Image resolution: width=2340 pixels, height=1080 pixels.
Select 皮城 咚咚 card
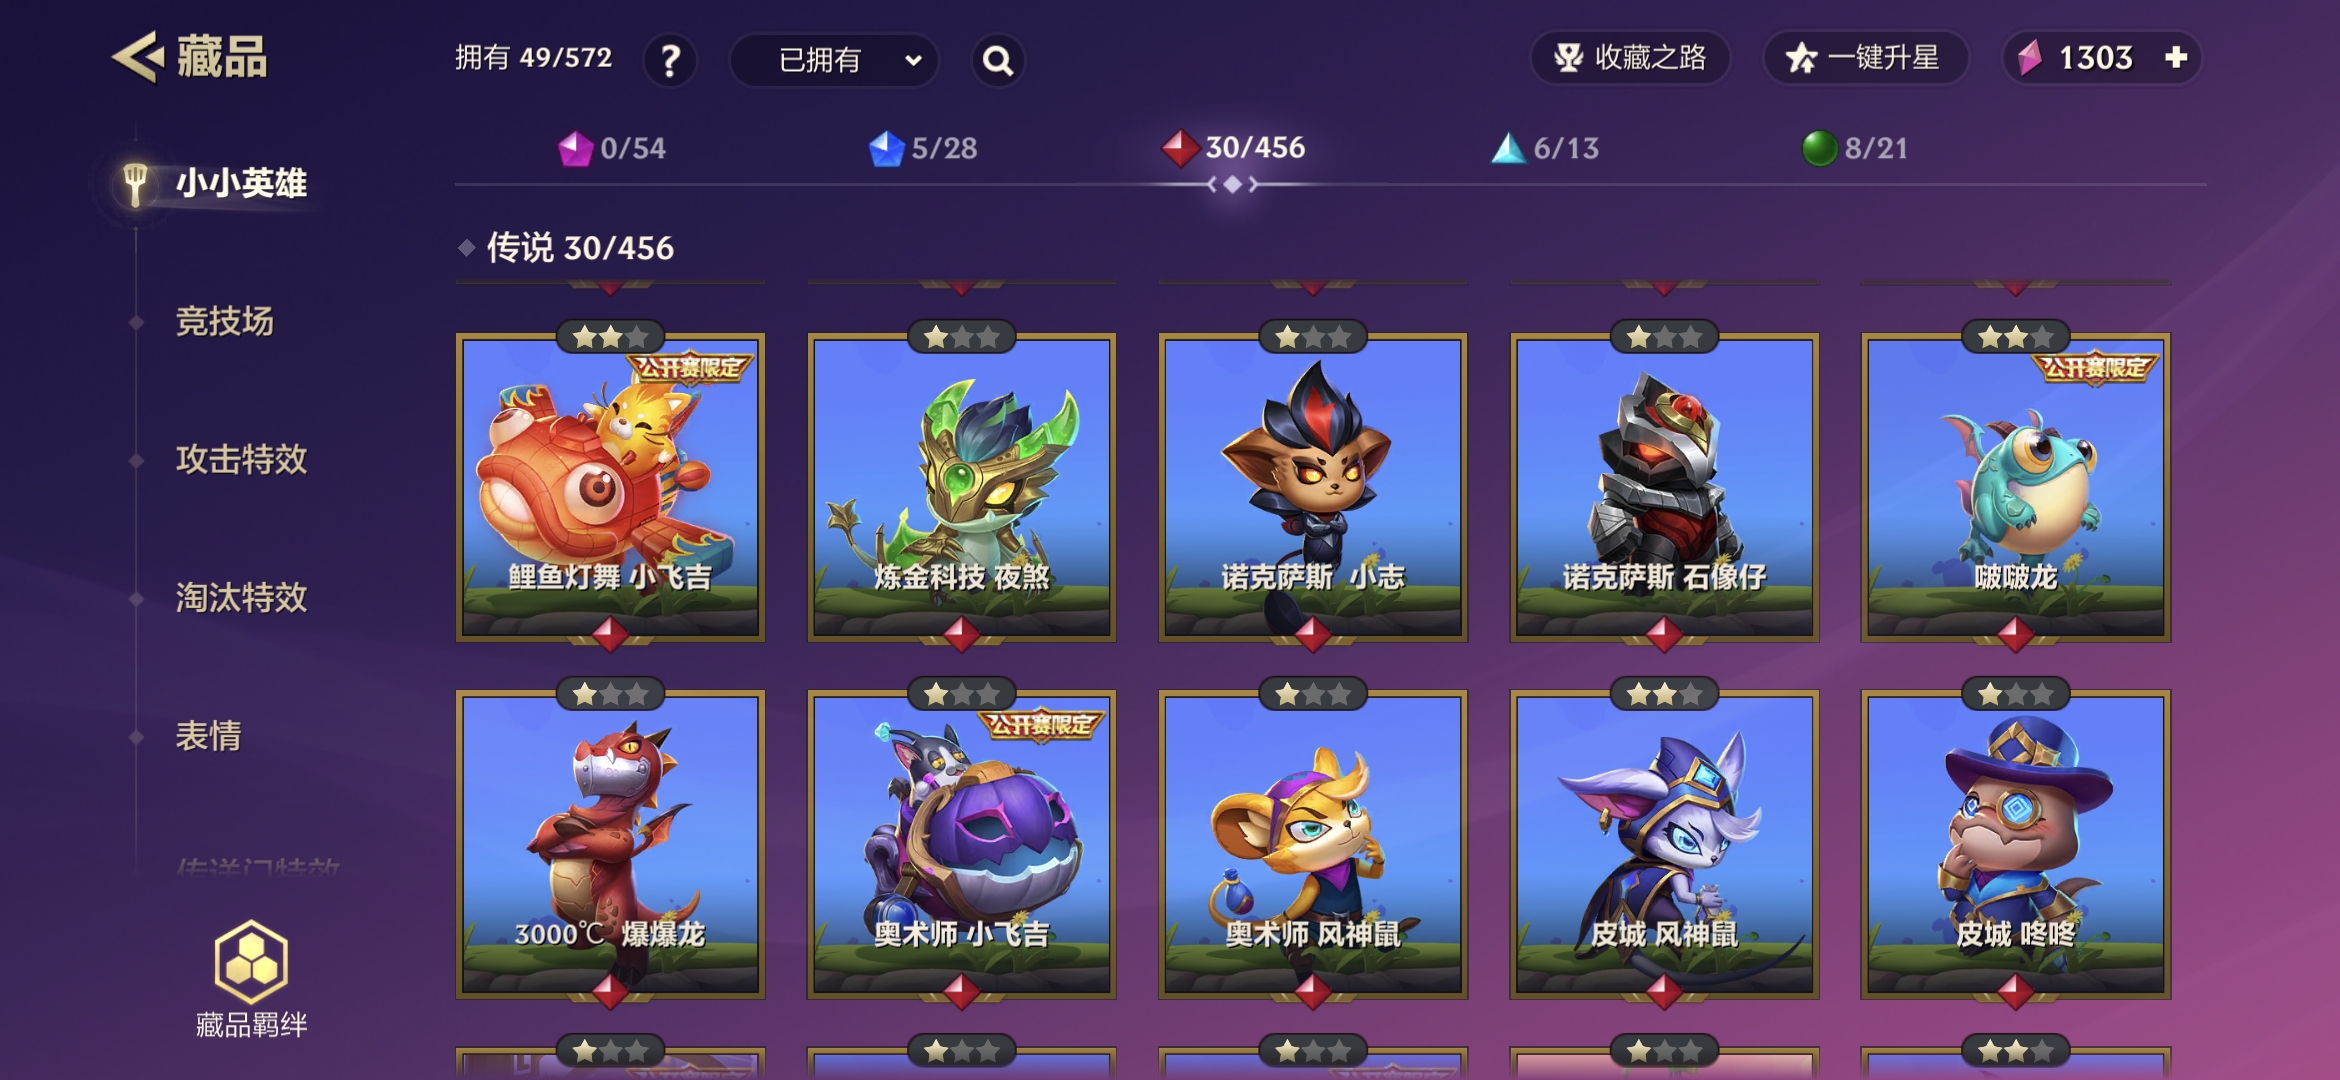(2015, 844)
